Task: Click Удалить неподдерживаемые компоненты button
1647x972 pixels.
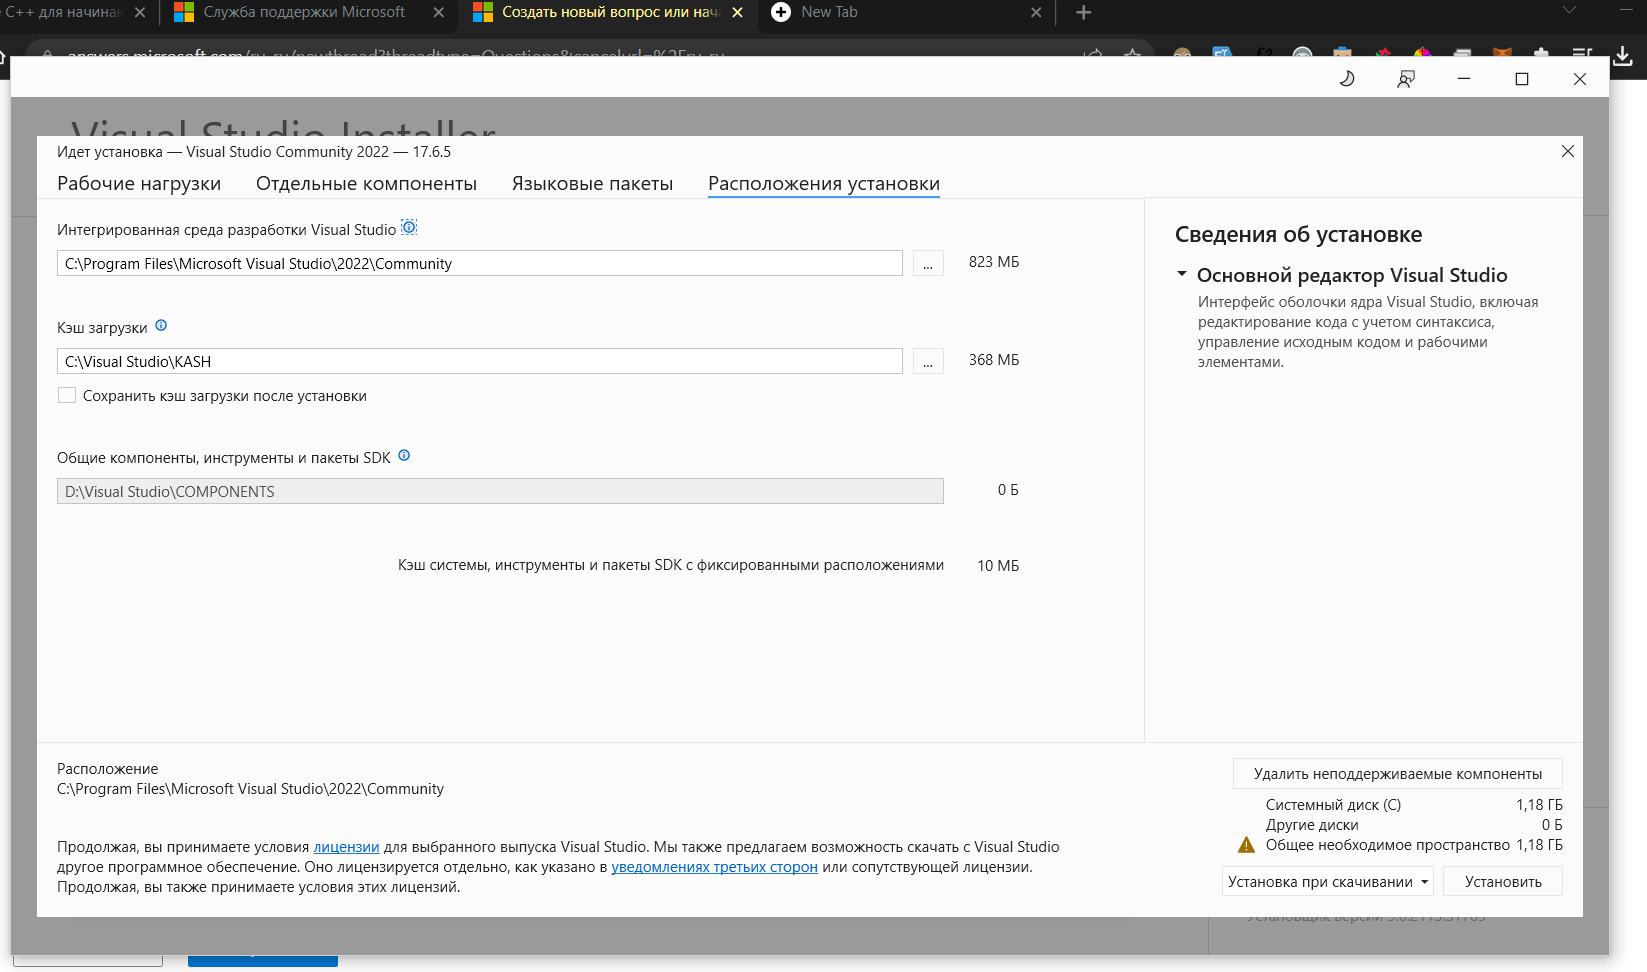Action: tap(1397, 773)
